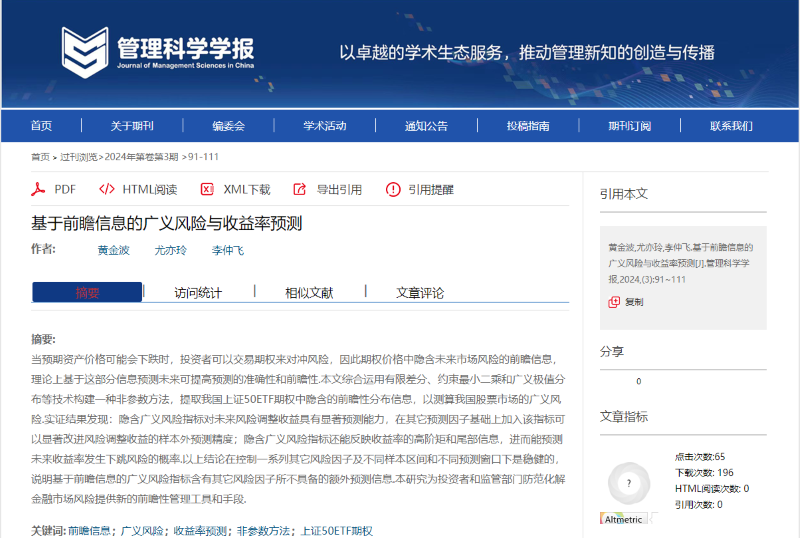This screenshot has height=538, width=800.
Task: Select 投稿指南 in the navigation bar
Action: [527, 126]
